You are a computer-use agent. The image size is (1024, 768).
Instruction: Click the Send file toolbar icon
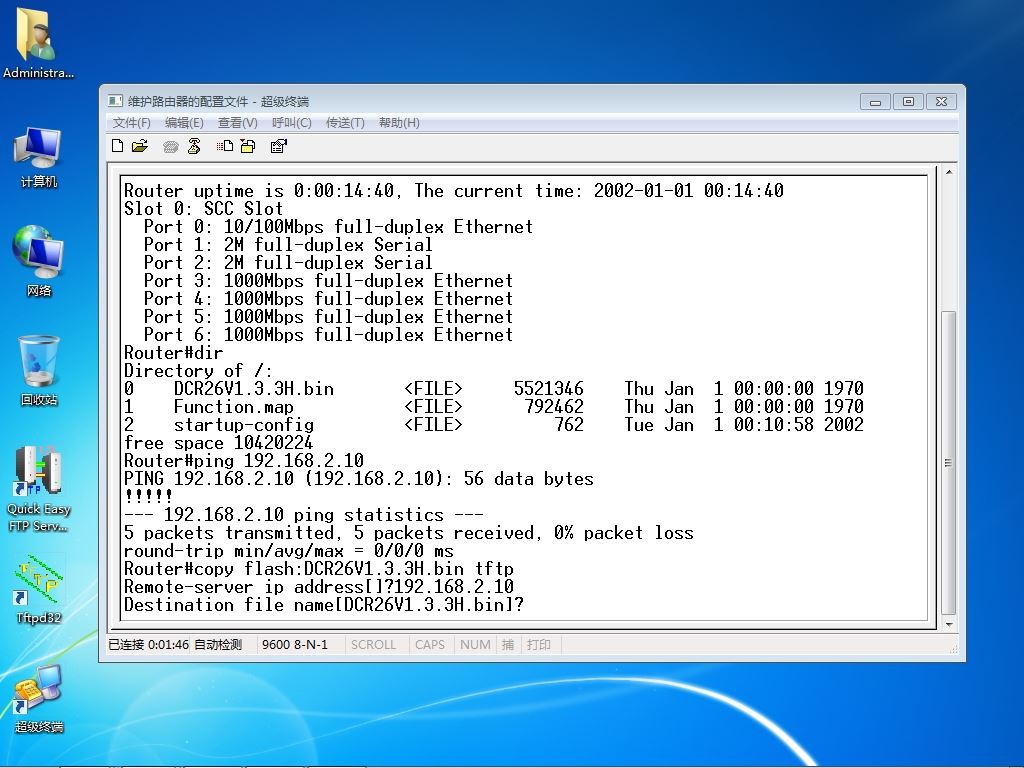pyautogui.click(x=225, y=146)
